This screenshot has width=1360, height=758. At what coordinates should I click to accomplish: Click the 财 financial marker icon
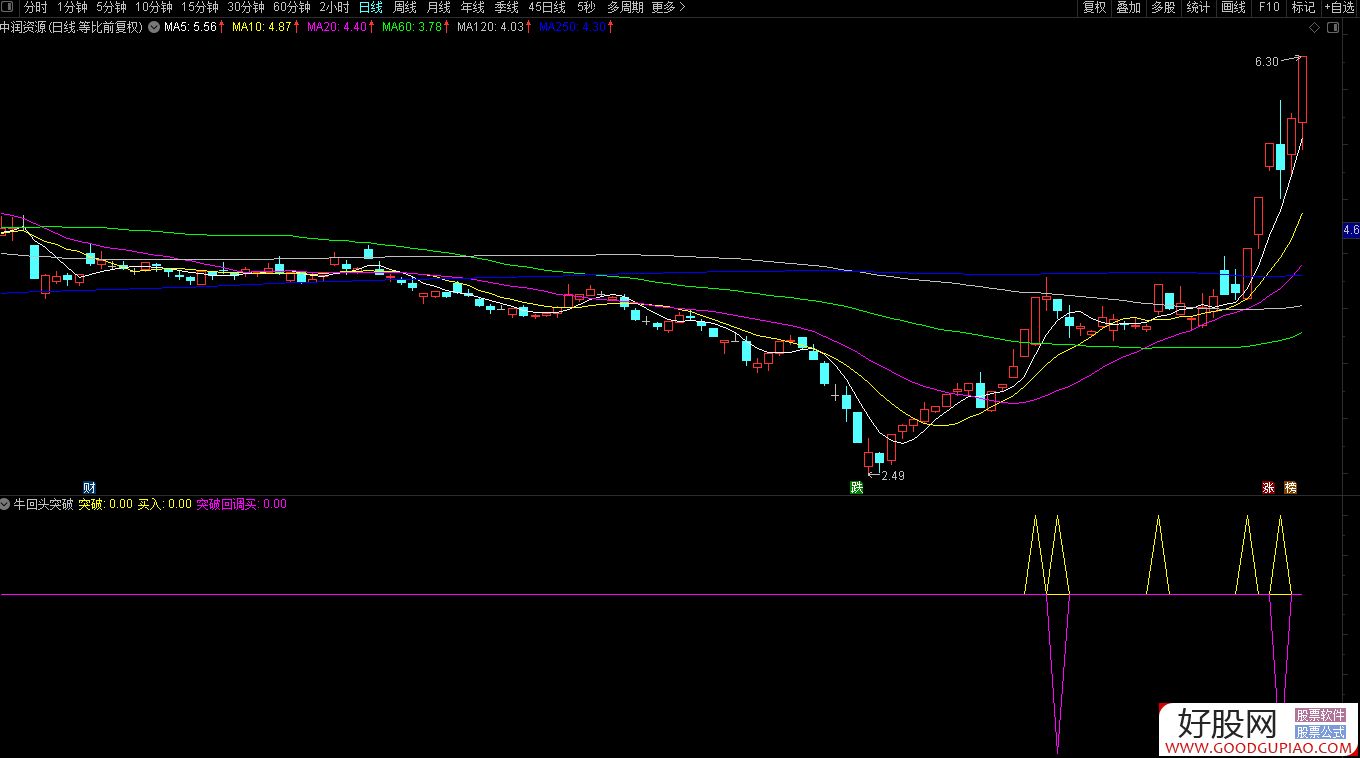coord(89,488)
